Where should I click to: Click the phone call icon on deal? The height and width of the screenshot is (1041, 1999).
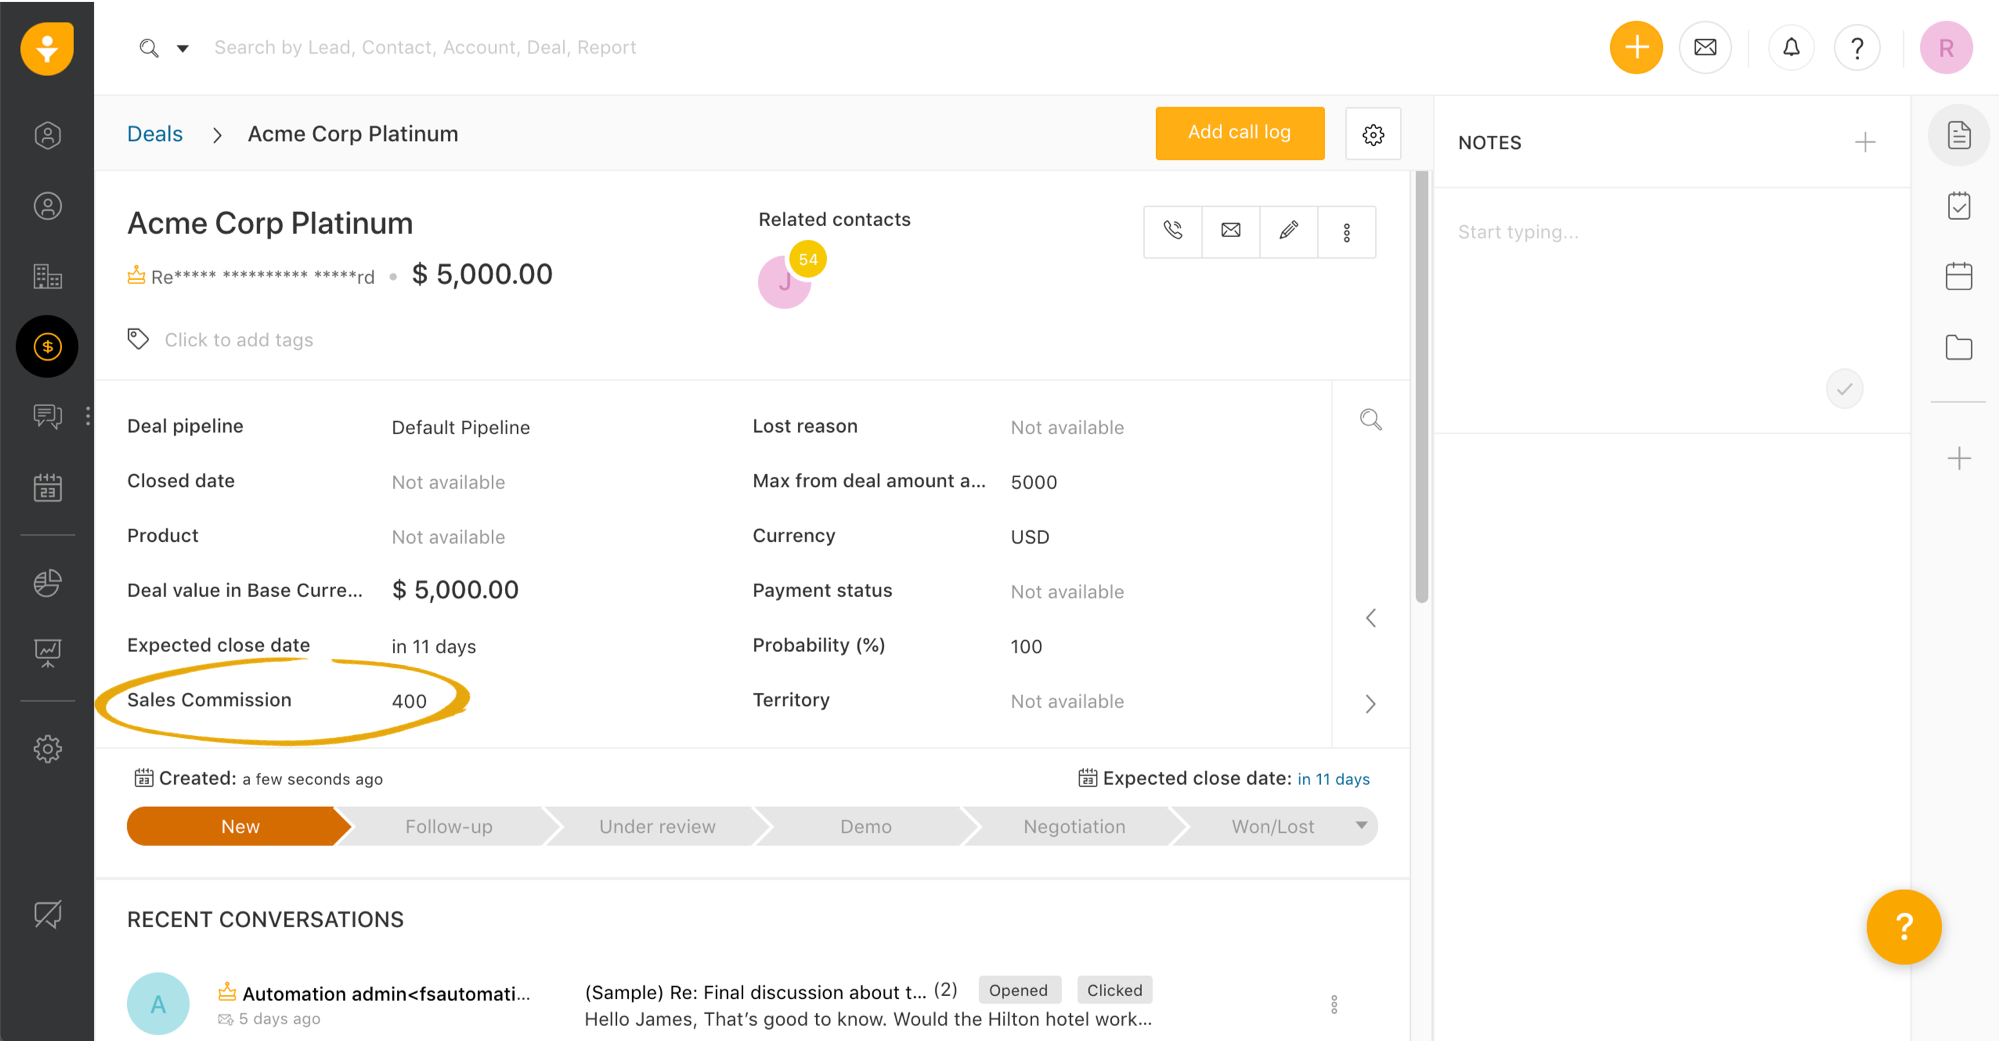click(x=1173, y=231)
